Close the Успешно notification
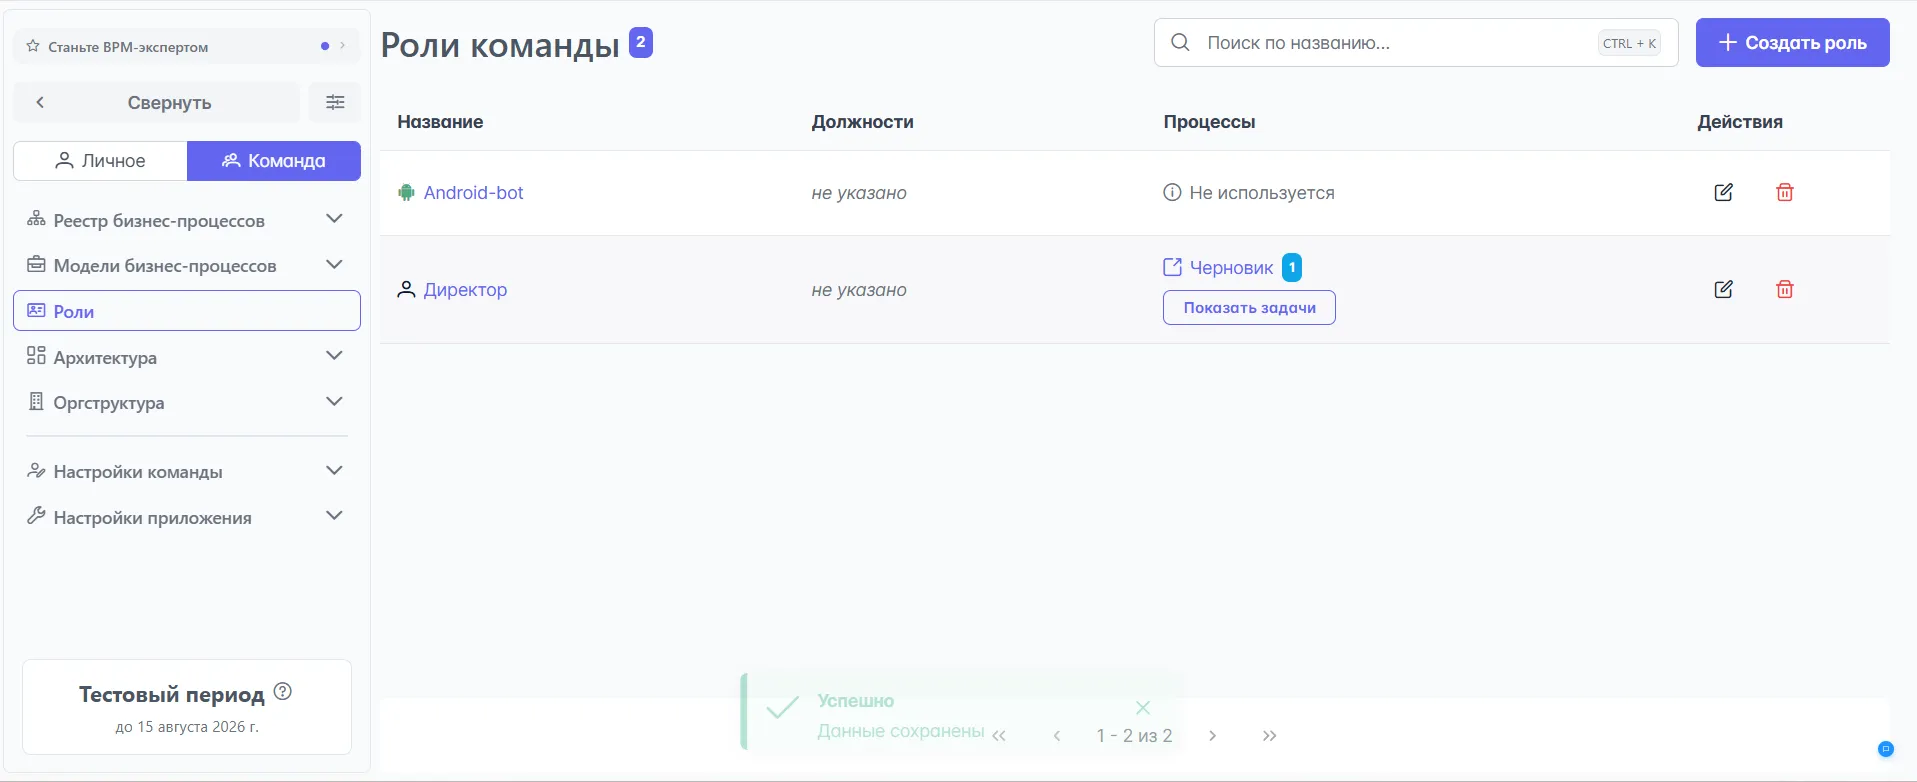Screen dimensions: 1917x782 [x=1143, y=708]
